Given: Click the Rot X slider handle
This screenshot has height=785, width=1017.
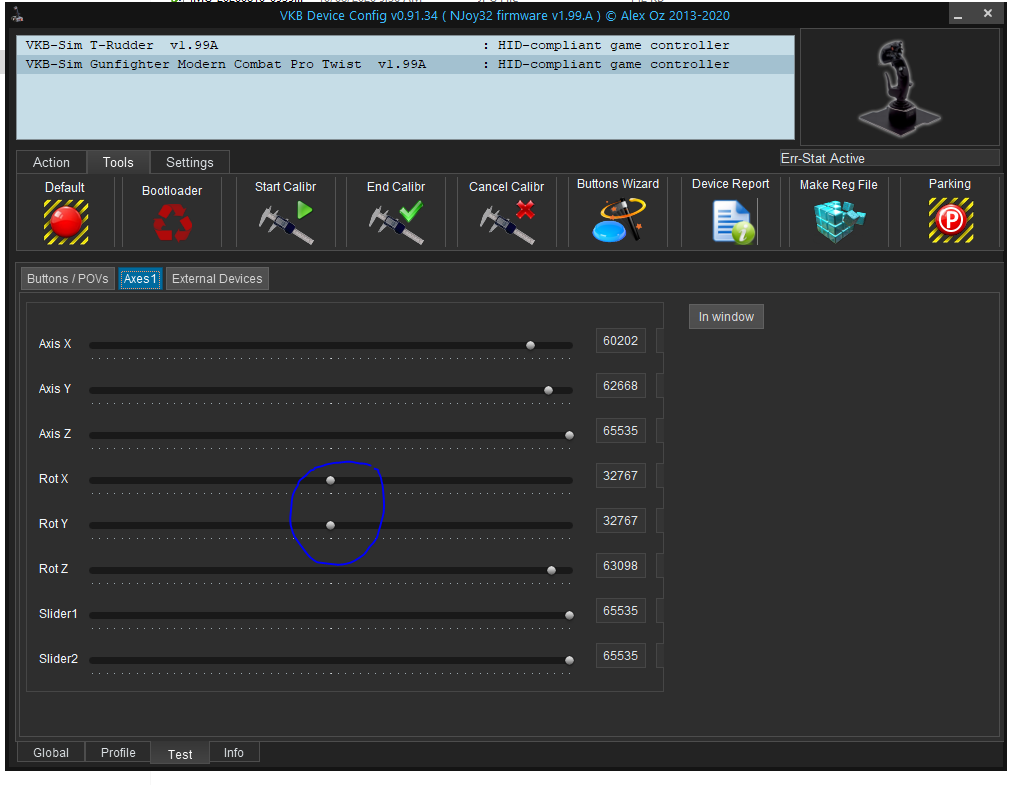Looking at the screenshot, I should (x=331, y=480).
